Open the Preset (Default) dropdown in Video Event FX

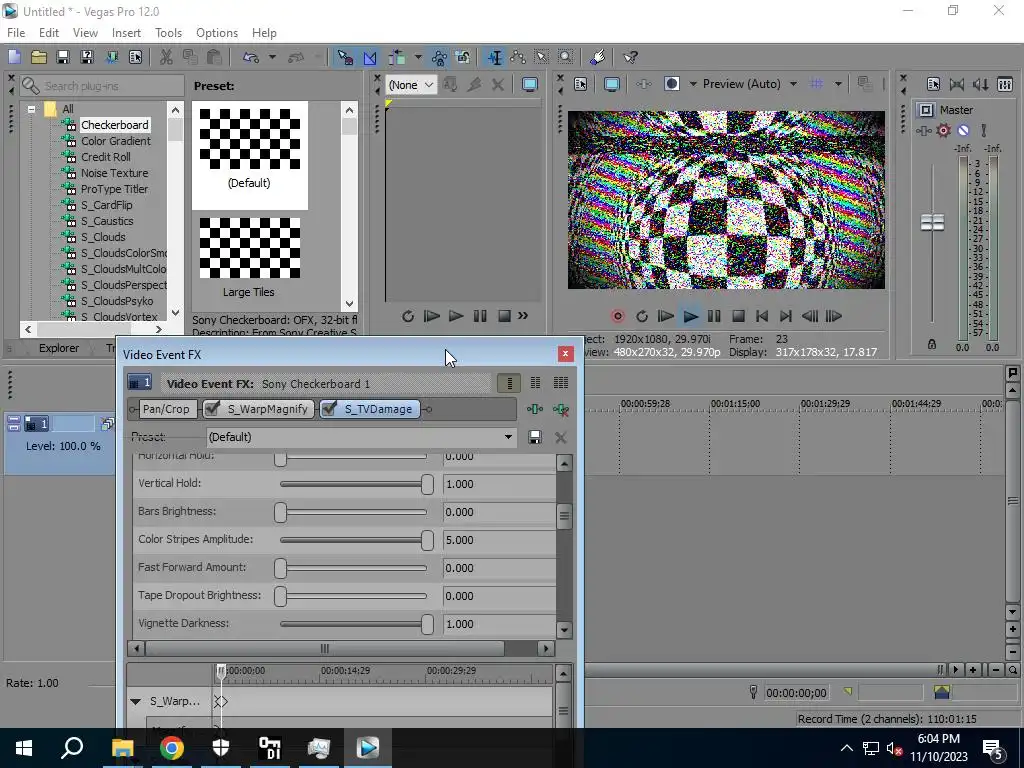tap(361, 437)
